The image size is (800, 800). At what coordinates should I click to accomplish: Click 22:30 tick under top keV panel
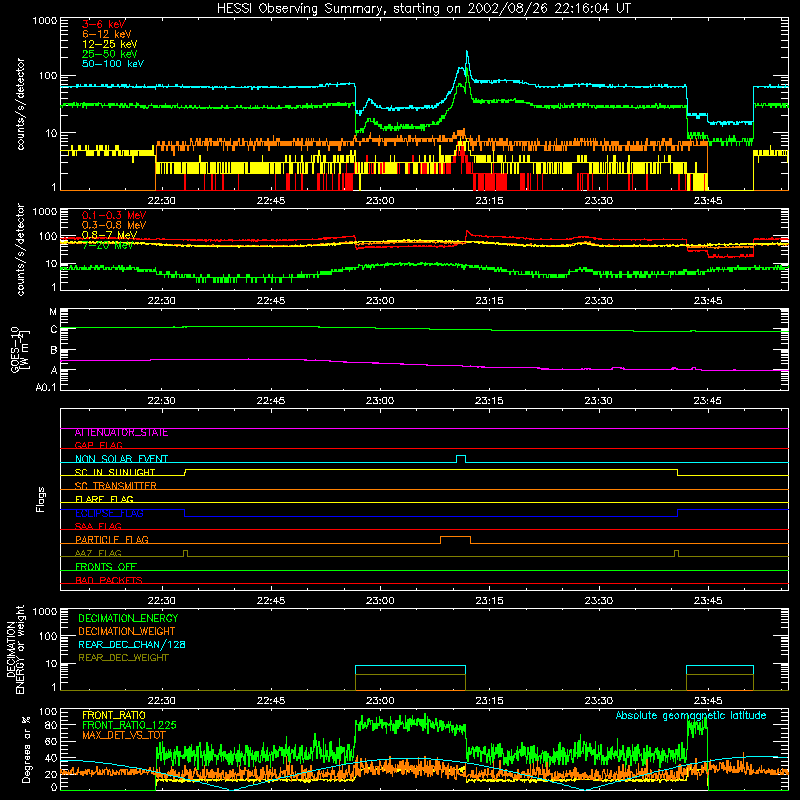(162, 201)
